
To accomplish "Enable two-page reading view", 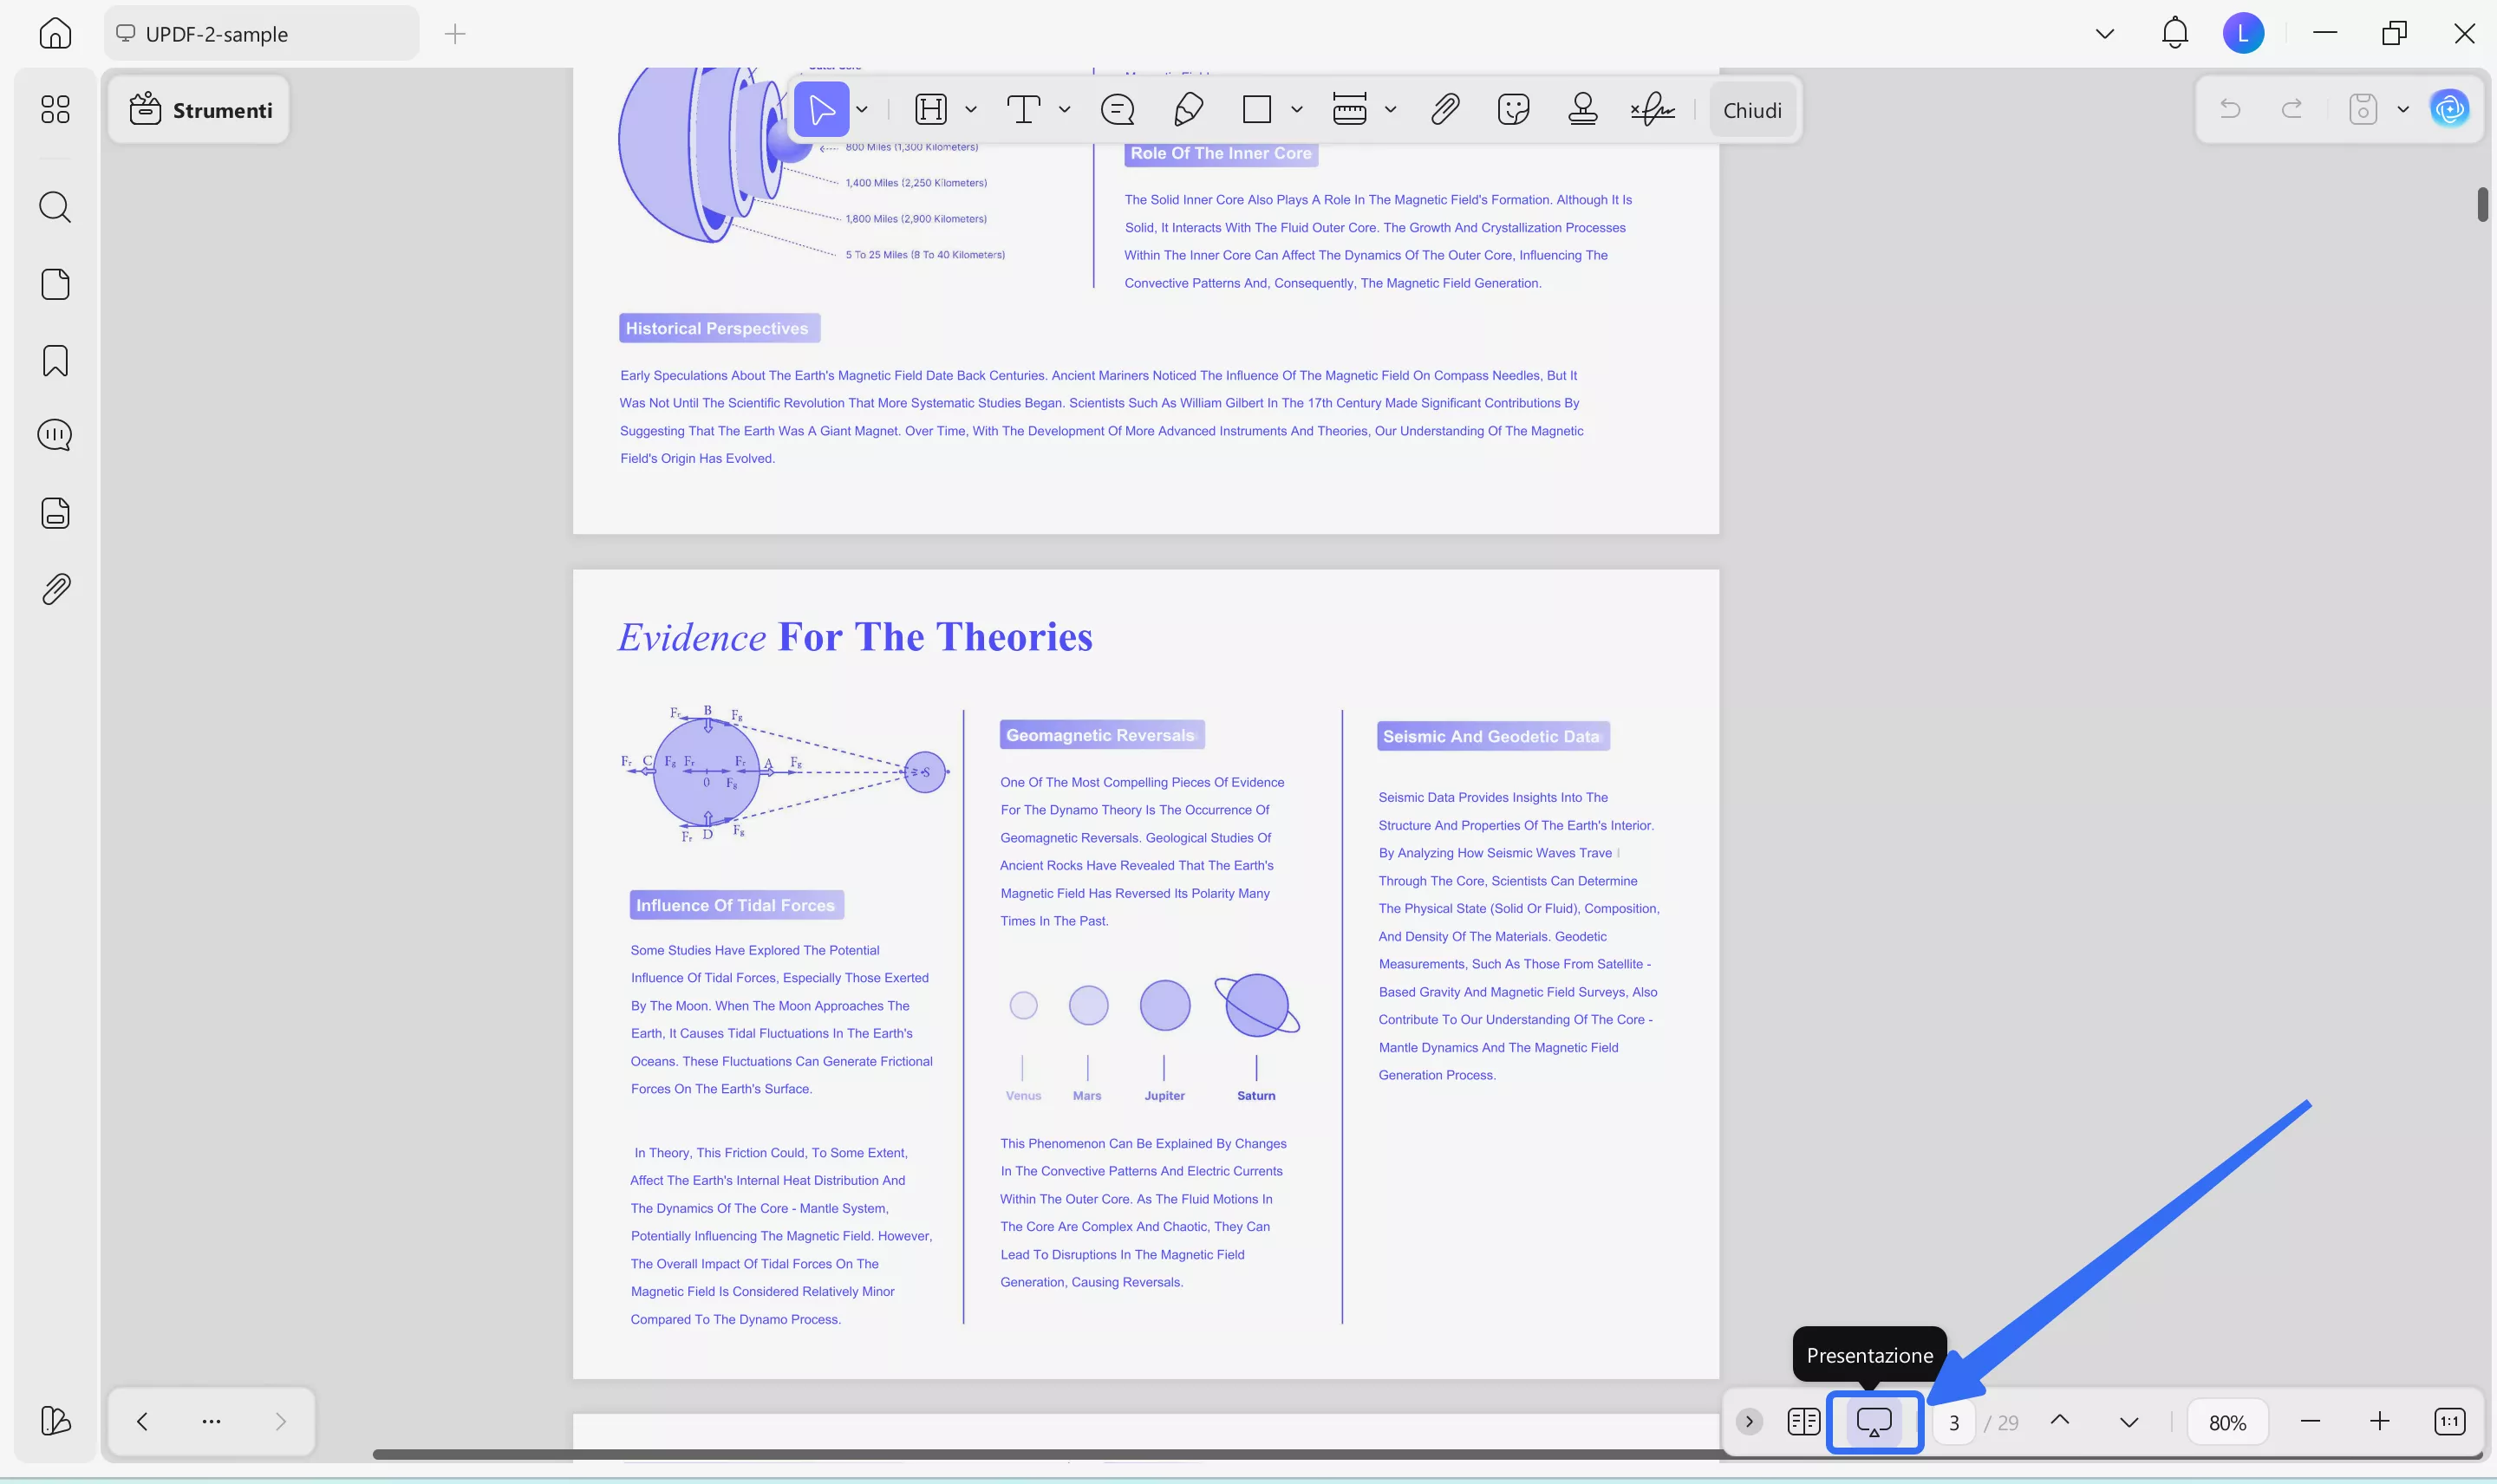I will point(1803,1421).
